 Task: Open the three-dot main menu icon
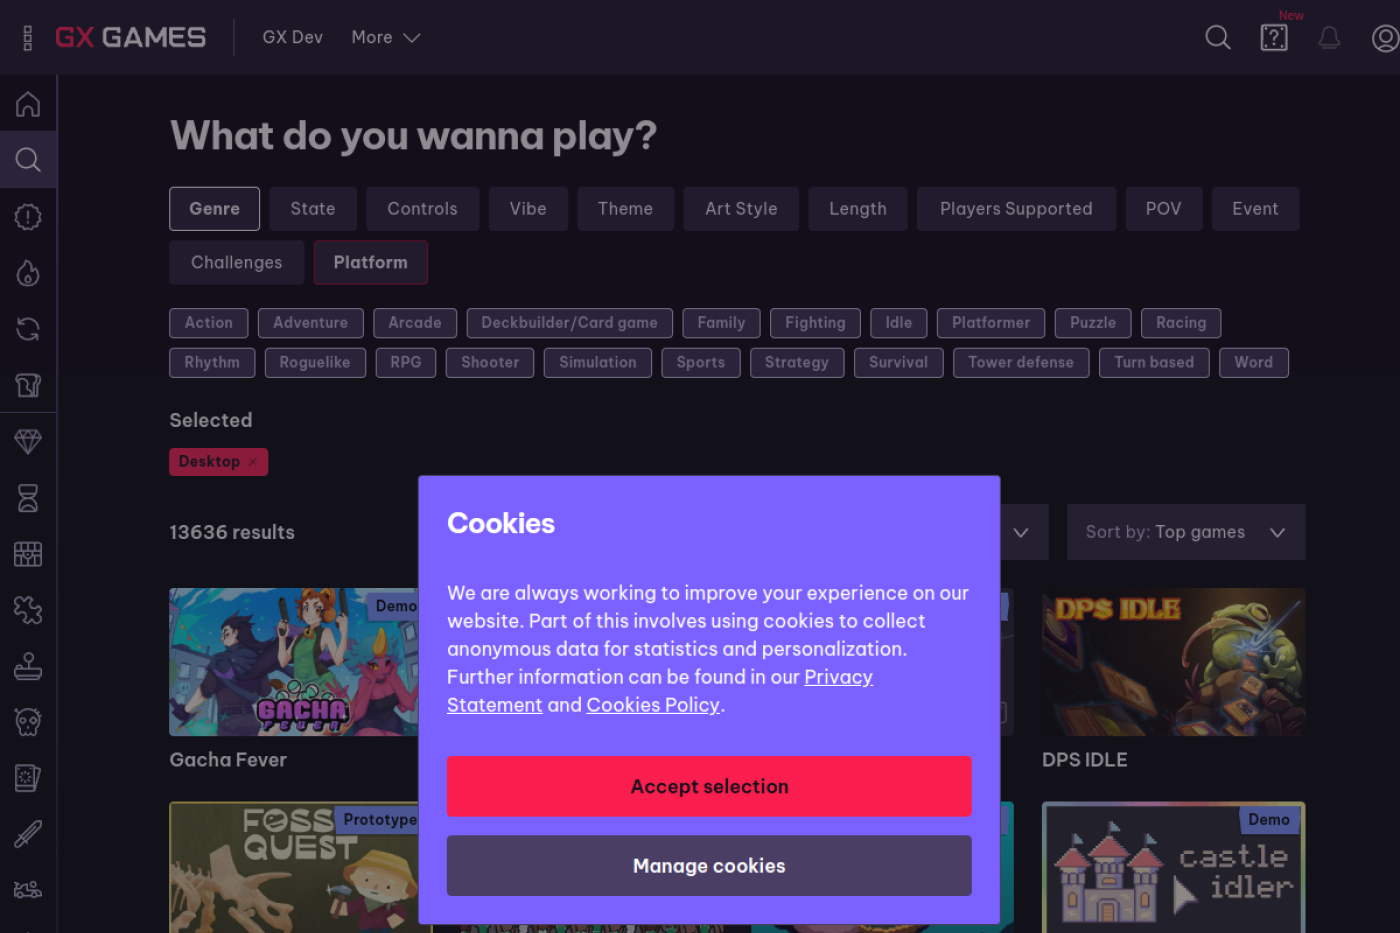[x=27, y=38]
